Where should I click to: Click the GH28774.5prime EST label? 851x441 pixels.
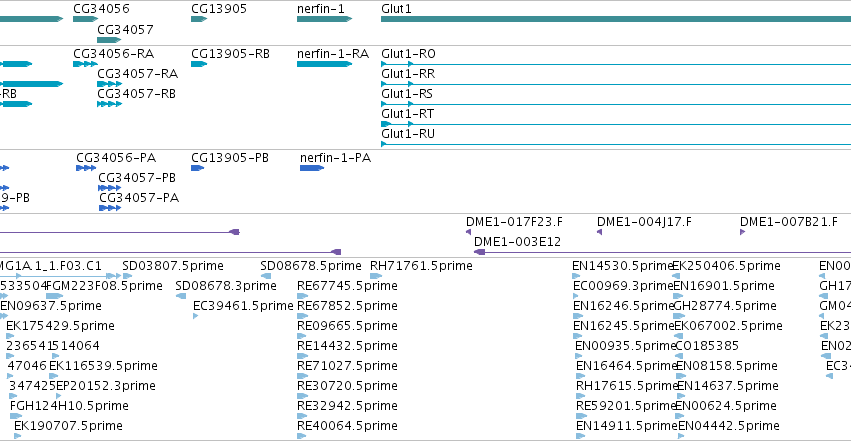click(725, 306)
